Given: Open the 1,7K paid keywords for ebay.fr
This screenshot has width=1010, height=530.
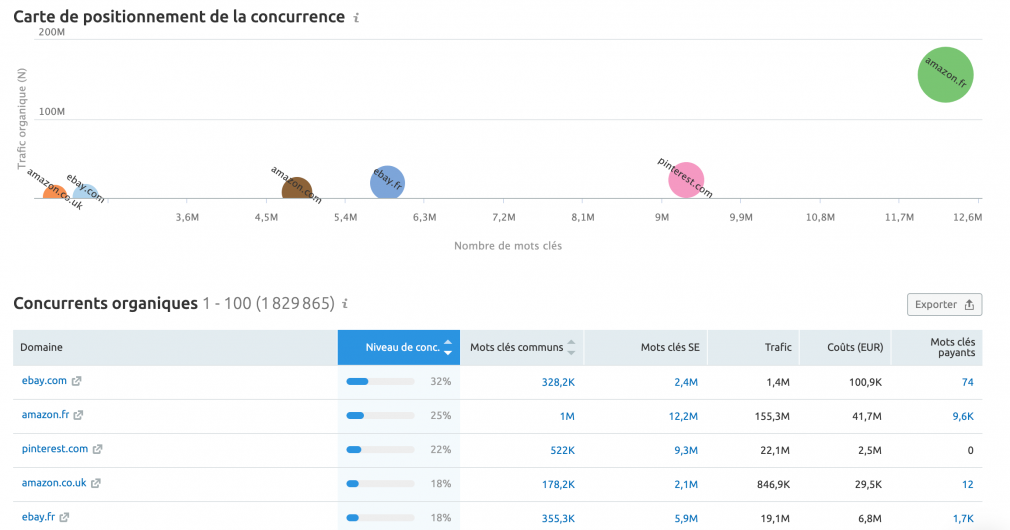Looking at the screenshot, I should 963,518.
